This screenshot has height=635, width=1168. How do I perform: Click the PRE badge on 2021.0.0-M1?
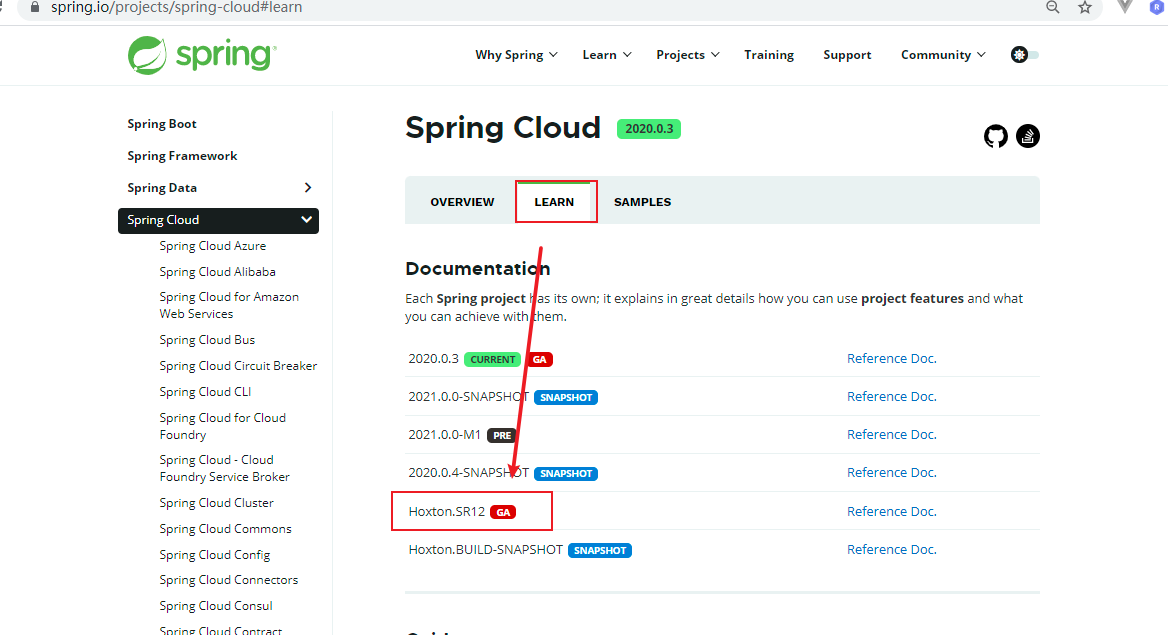[x=502, y=435]
